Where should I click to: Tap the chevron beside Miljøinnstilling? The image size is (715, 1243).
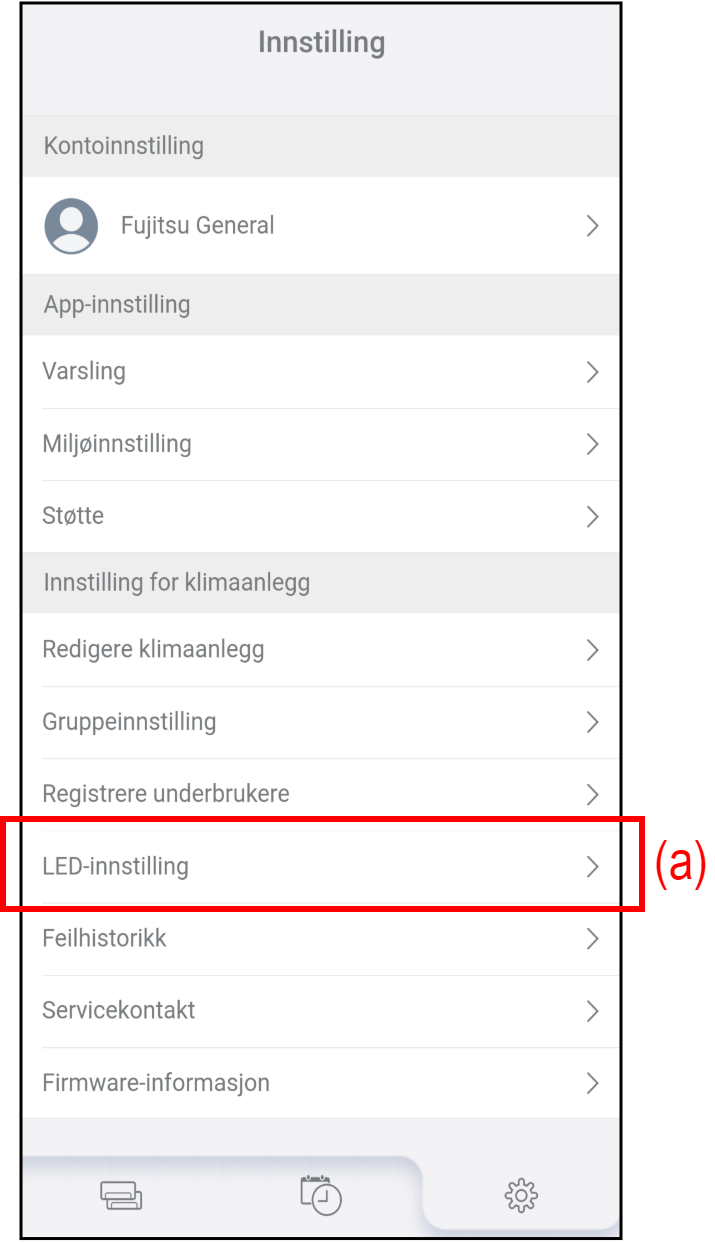pos(592,444)
